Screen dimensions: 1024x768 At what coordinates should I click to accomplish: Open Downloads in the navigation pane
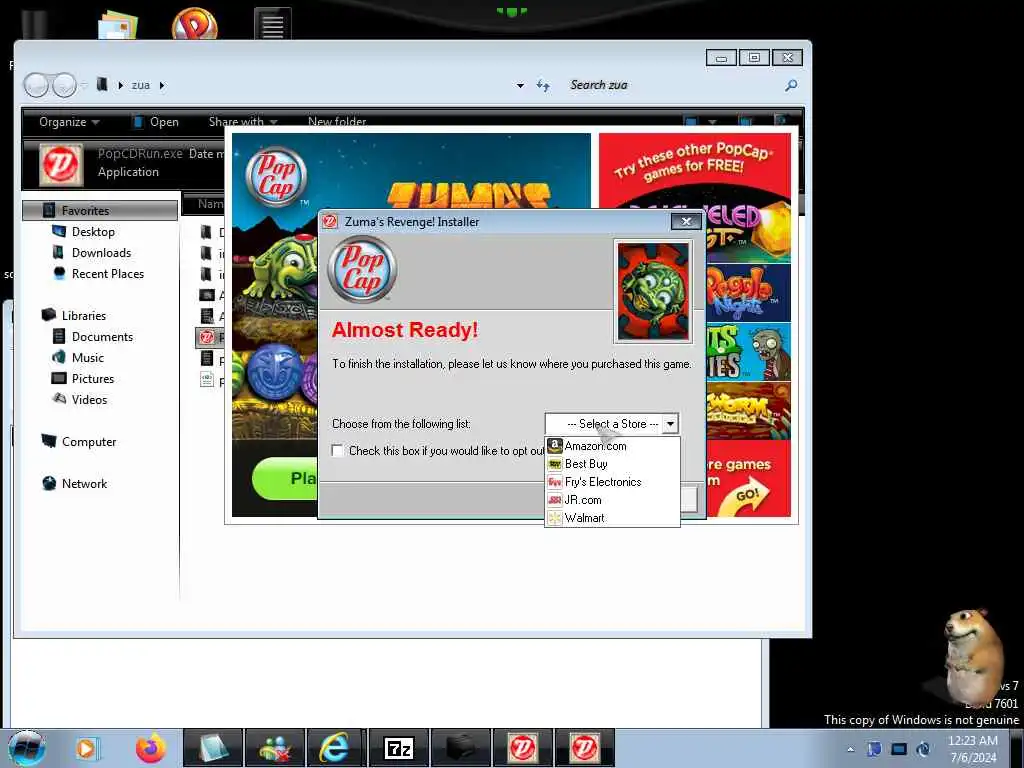pyautogui.click(x=101, y=253)
